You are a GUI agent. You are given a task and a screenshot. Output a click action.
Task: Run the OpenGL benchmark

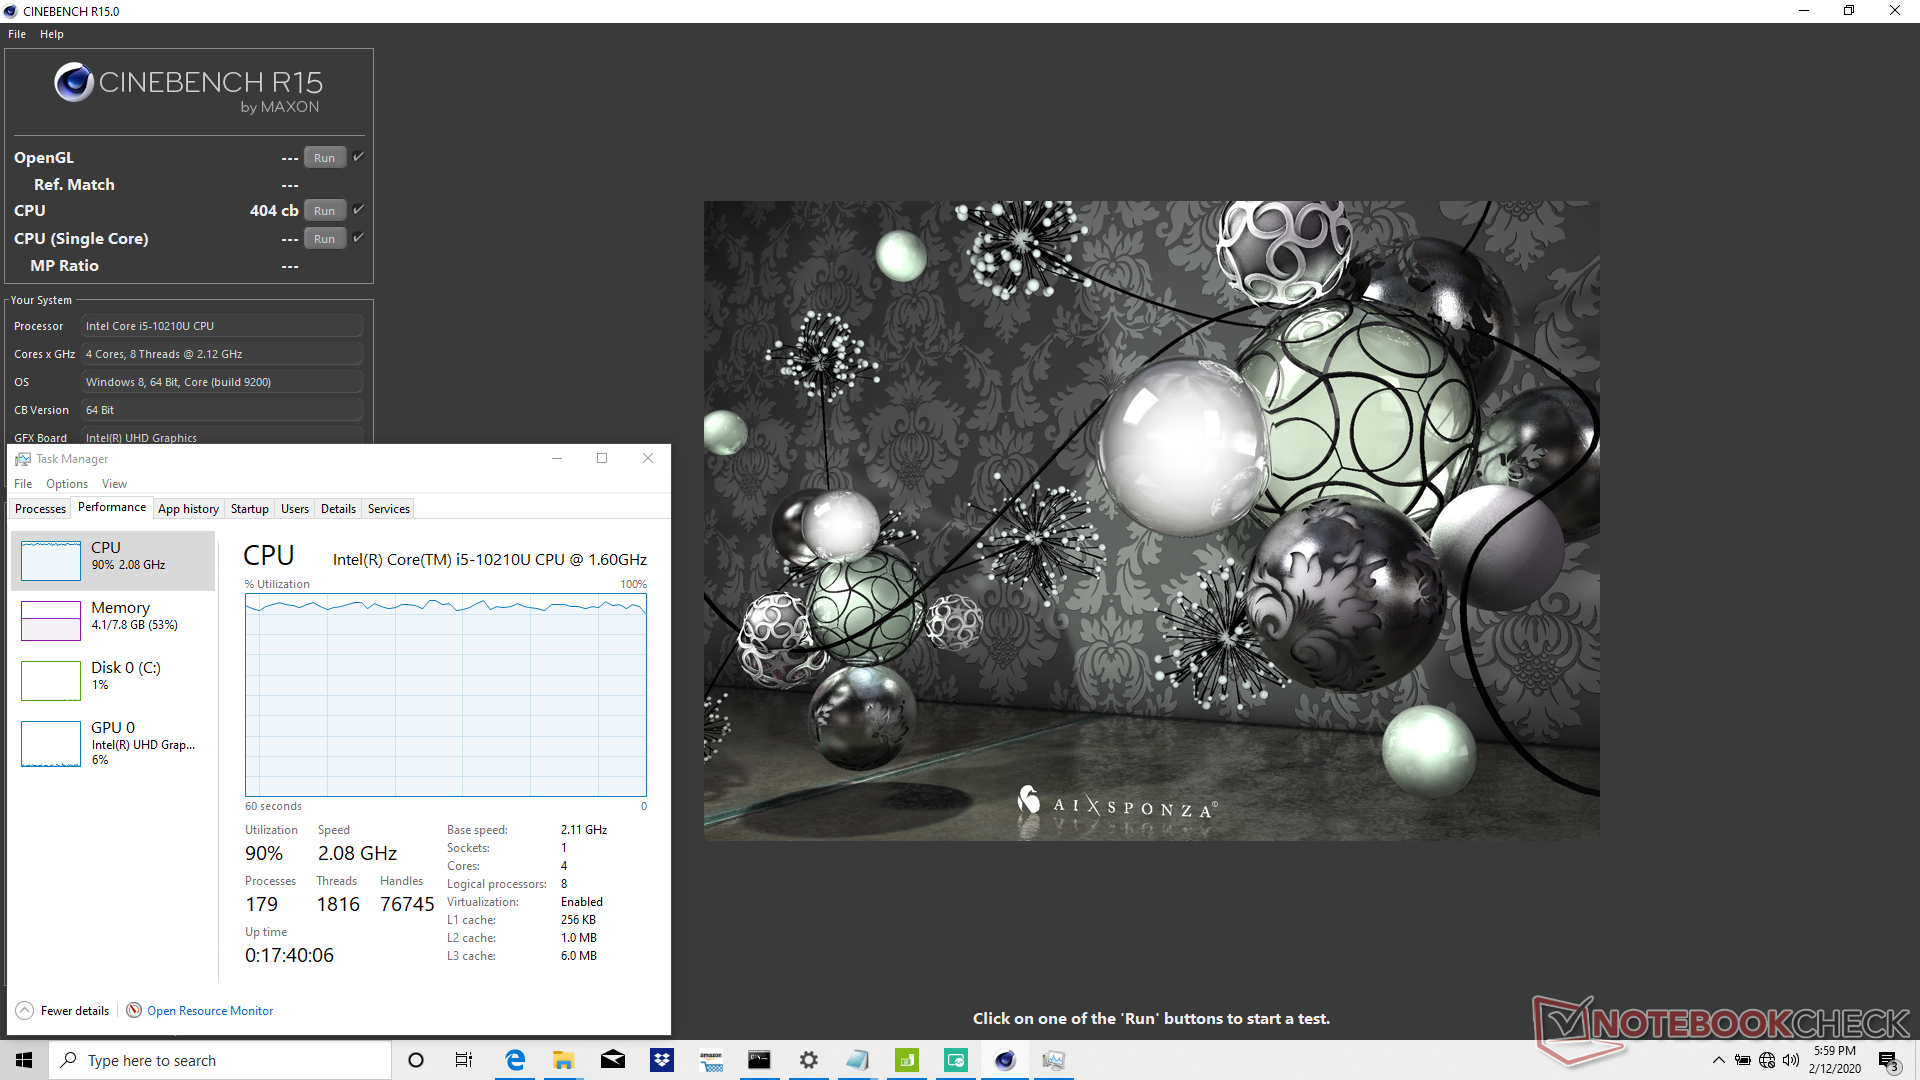click(324, 158)
